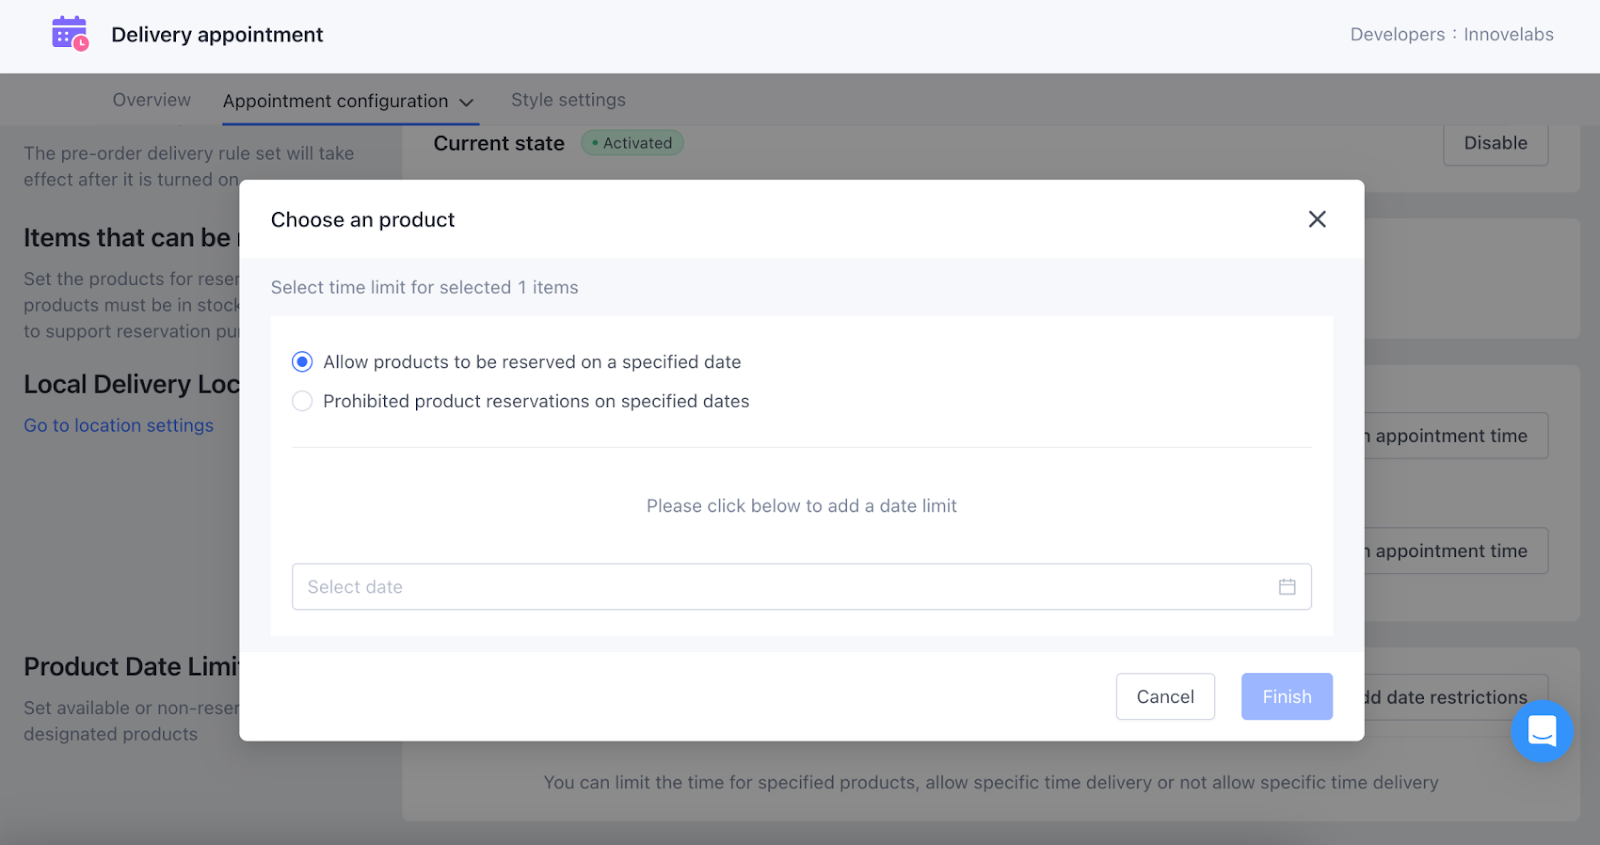Screen dimensions: 1600x845
Task: Open the chat support bubble icon
Action: point(1541,731)
